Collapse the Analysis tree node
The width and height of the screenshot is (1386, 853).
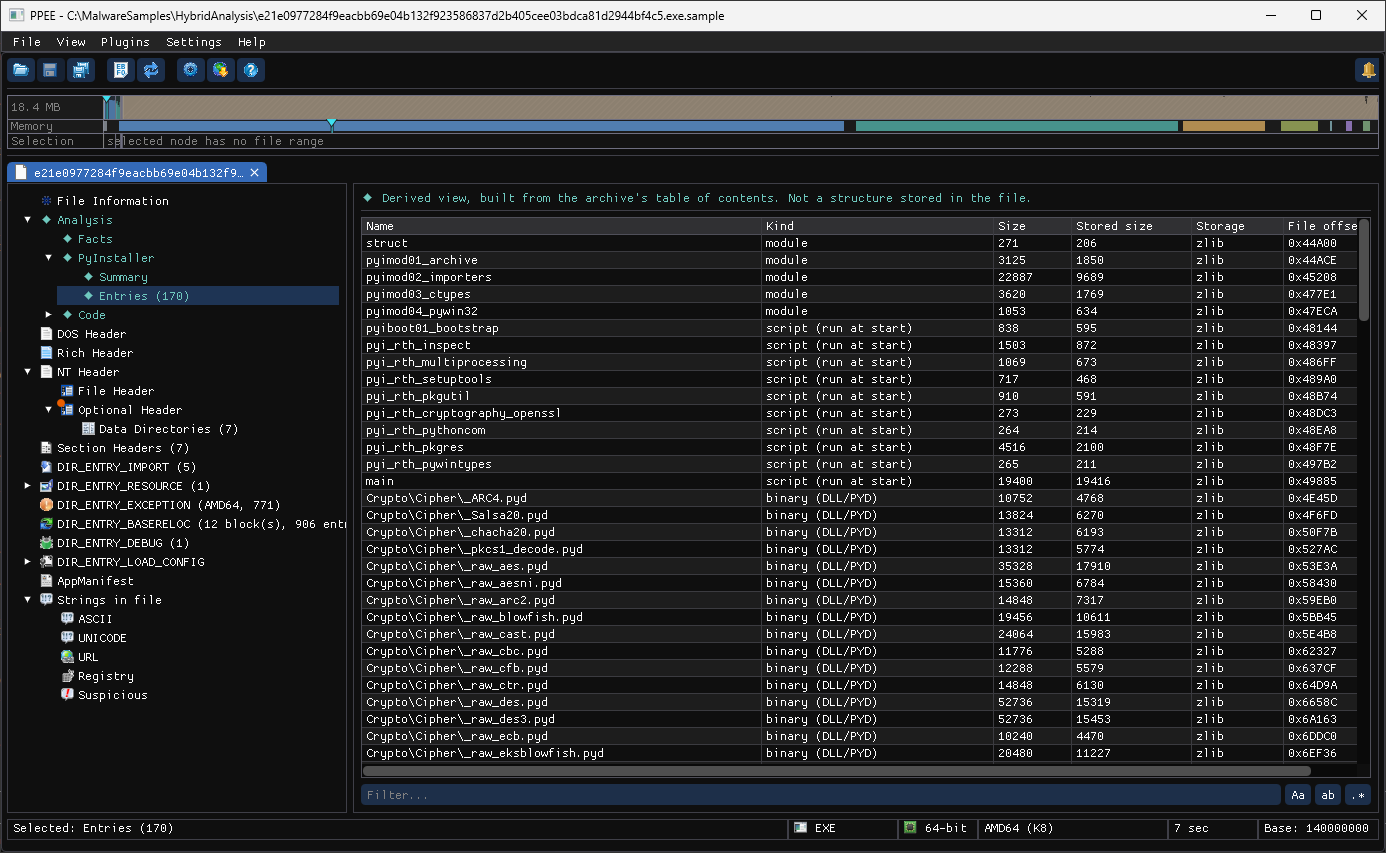(28, 220)
